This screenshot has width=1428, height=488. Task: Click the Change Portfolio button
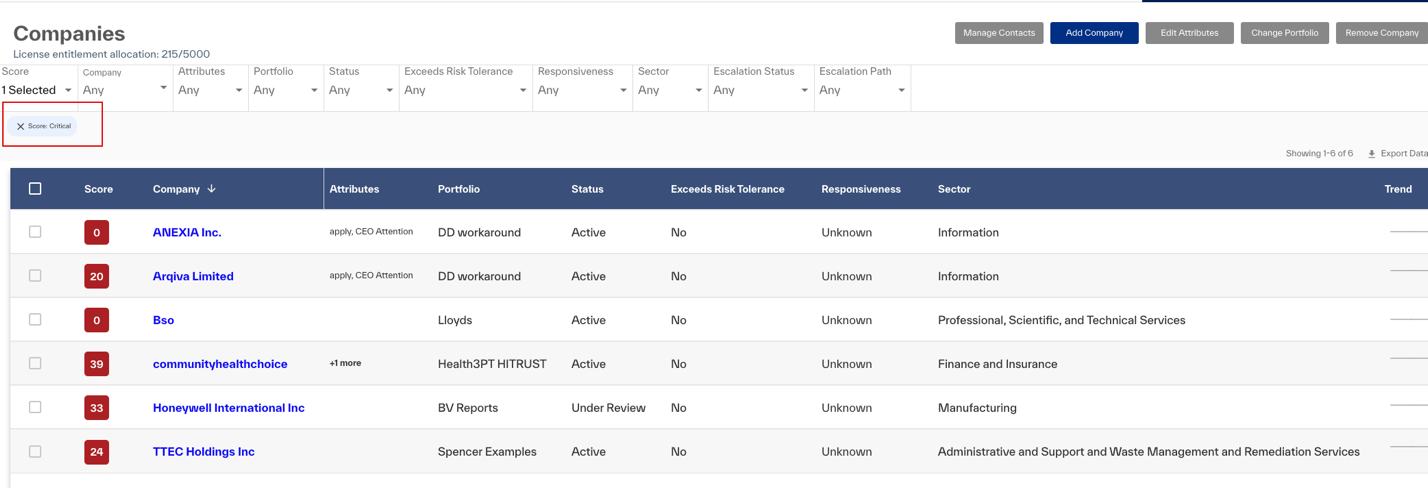tap(1285, 34)
